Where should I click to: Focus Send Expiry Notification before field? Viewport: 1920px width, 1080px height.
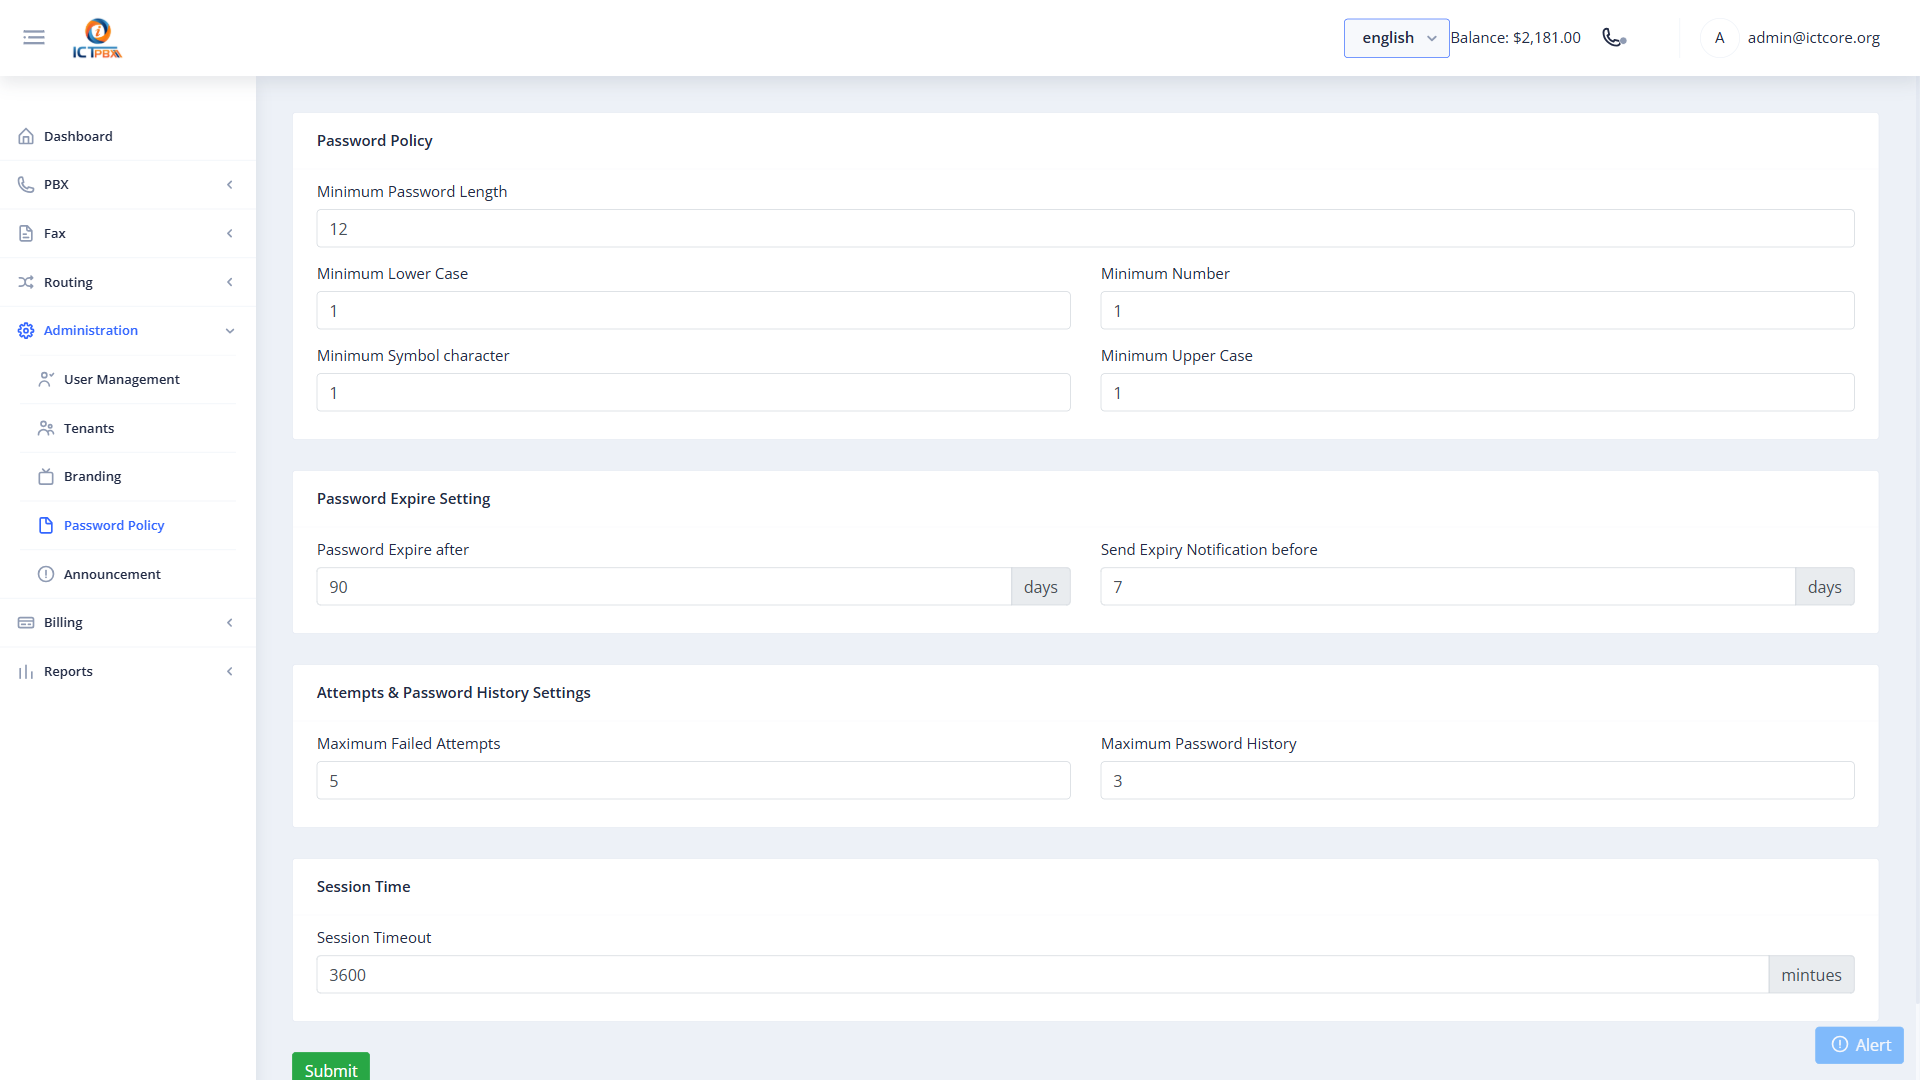tap(1447, 587)
